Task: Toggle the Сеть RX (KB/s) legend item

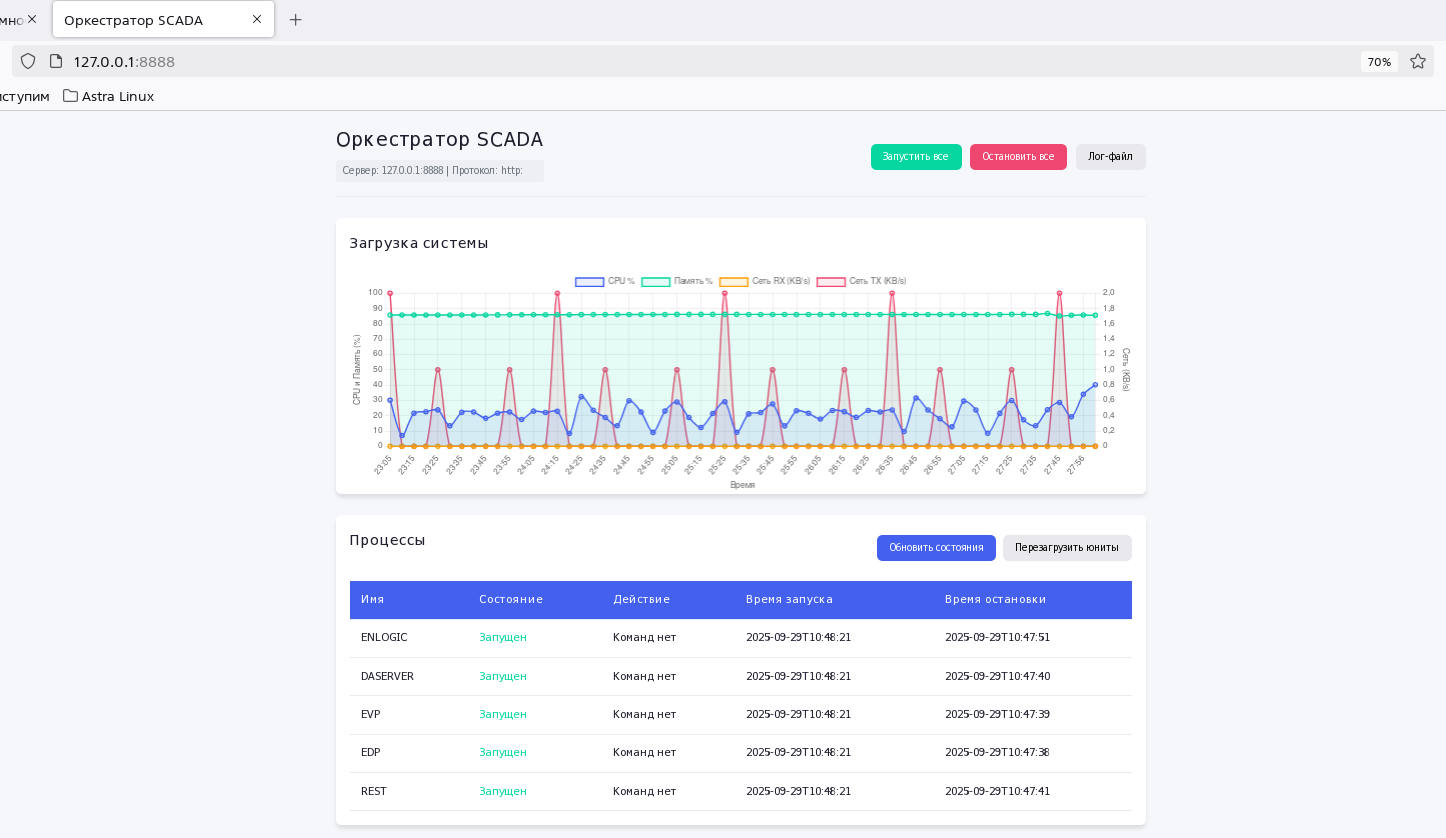Action: coord(765,281)
